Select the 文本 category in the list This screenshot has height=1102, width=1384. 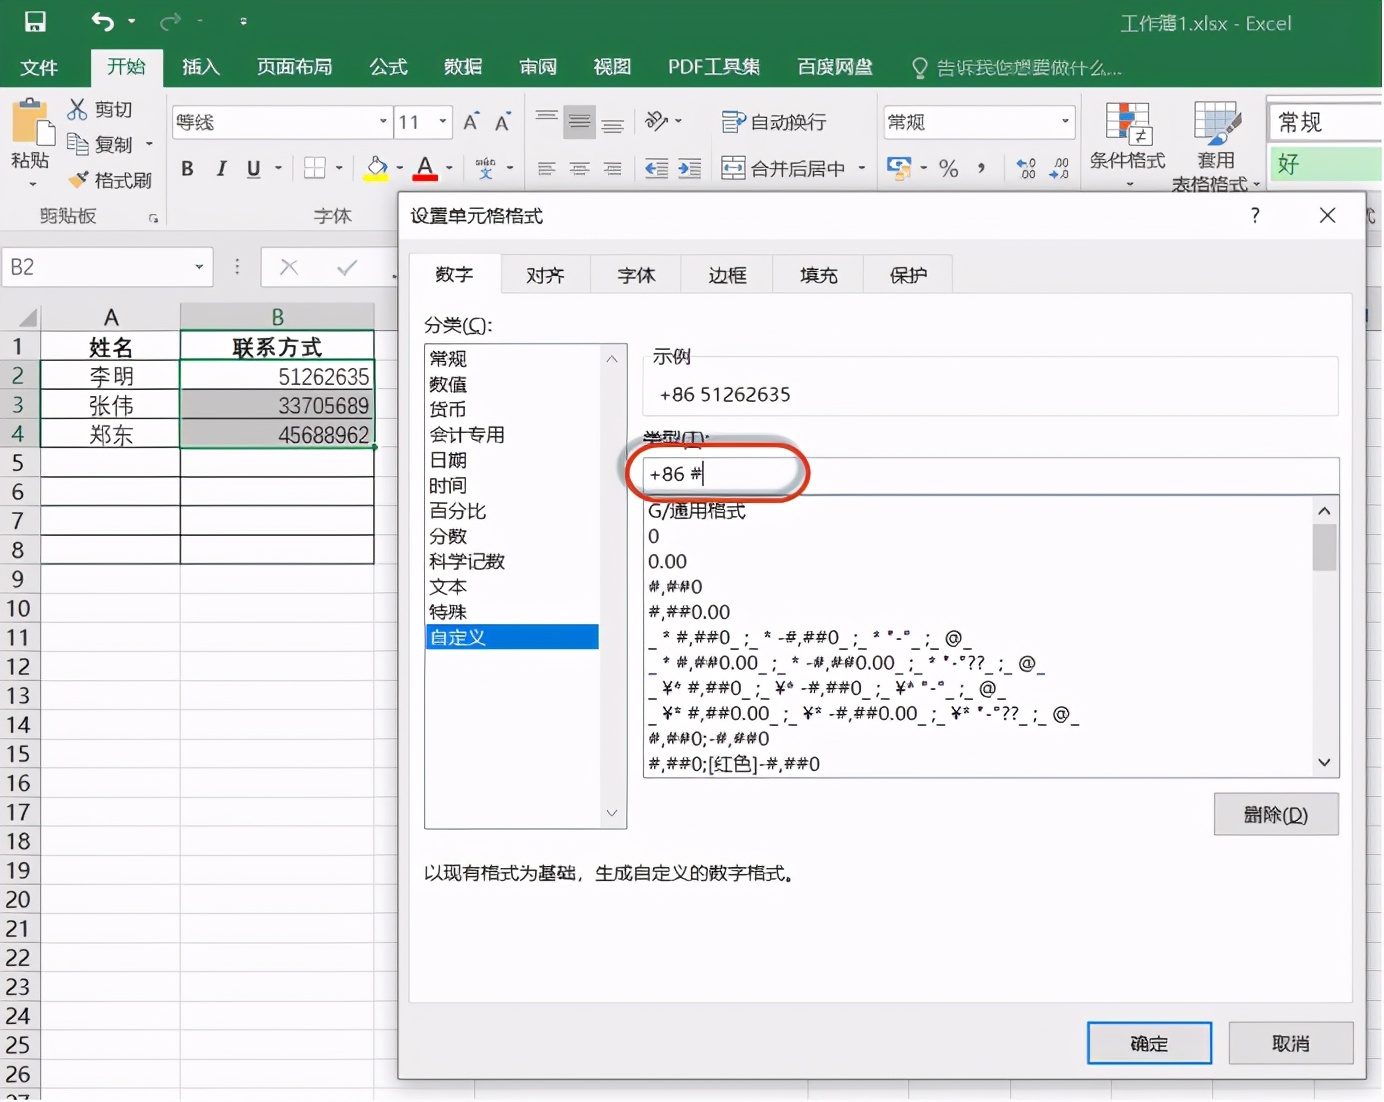(x=512, y=586)
